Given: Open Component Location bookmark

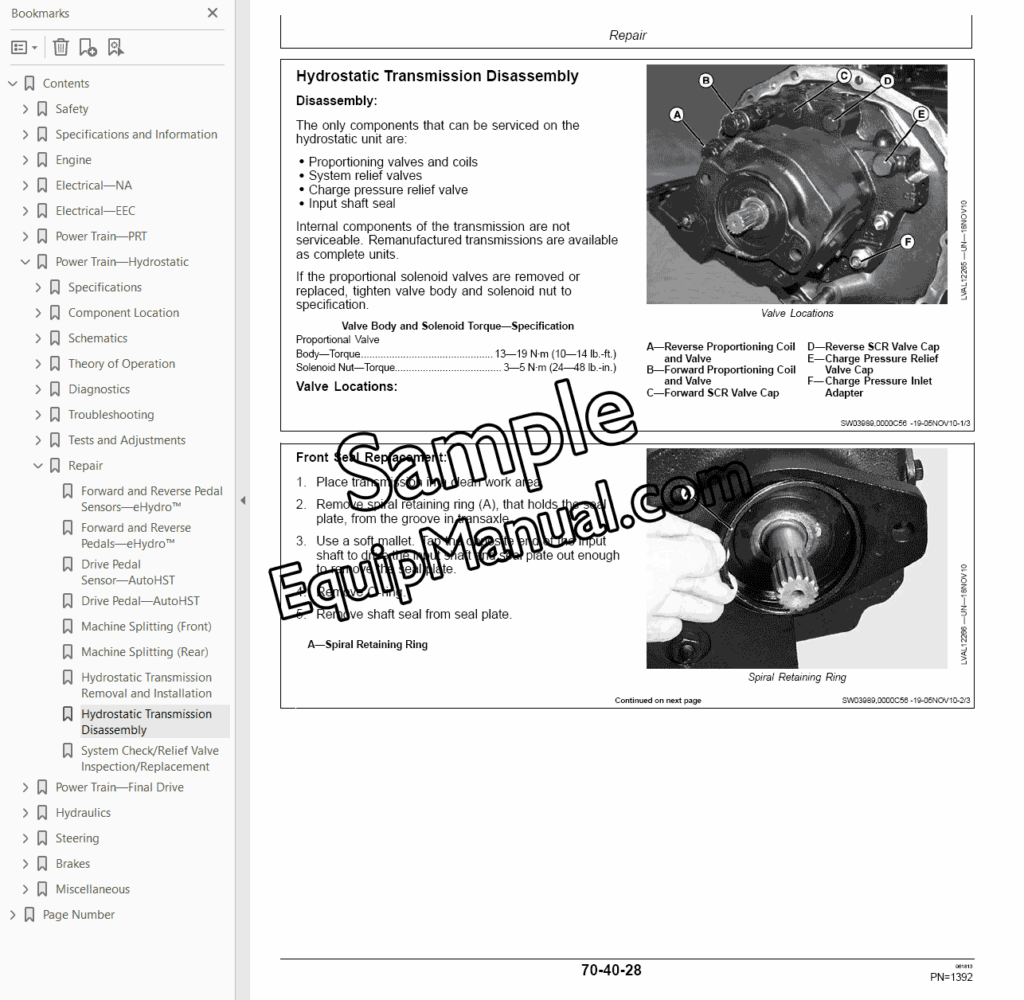Looking at the screenshot, I should pos(123,313).
